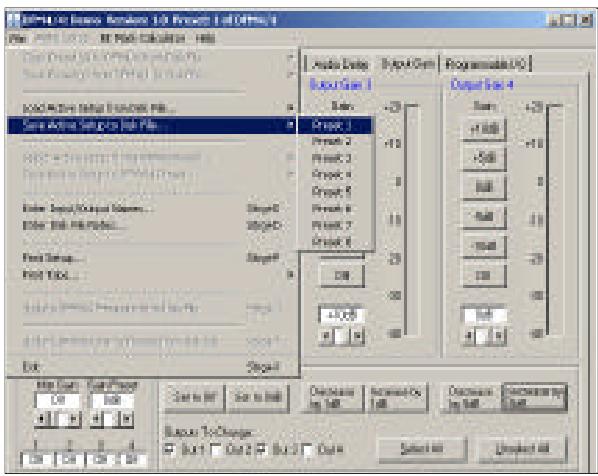Click the application icon in title bar

(x=14, y=20)
